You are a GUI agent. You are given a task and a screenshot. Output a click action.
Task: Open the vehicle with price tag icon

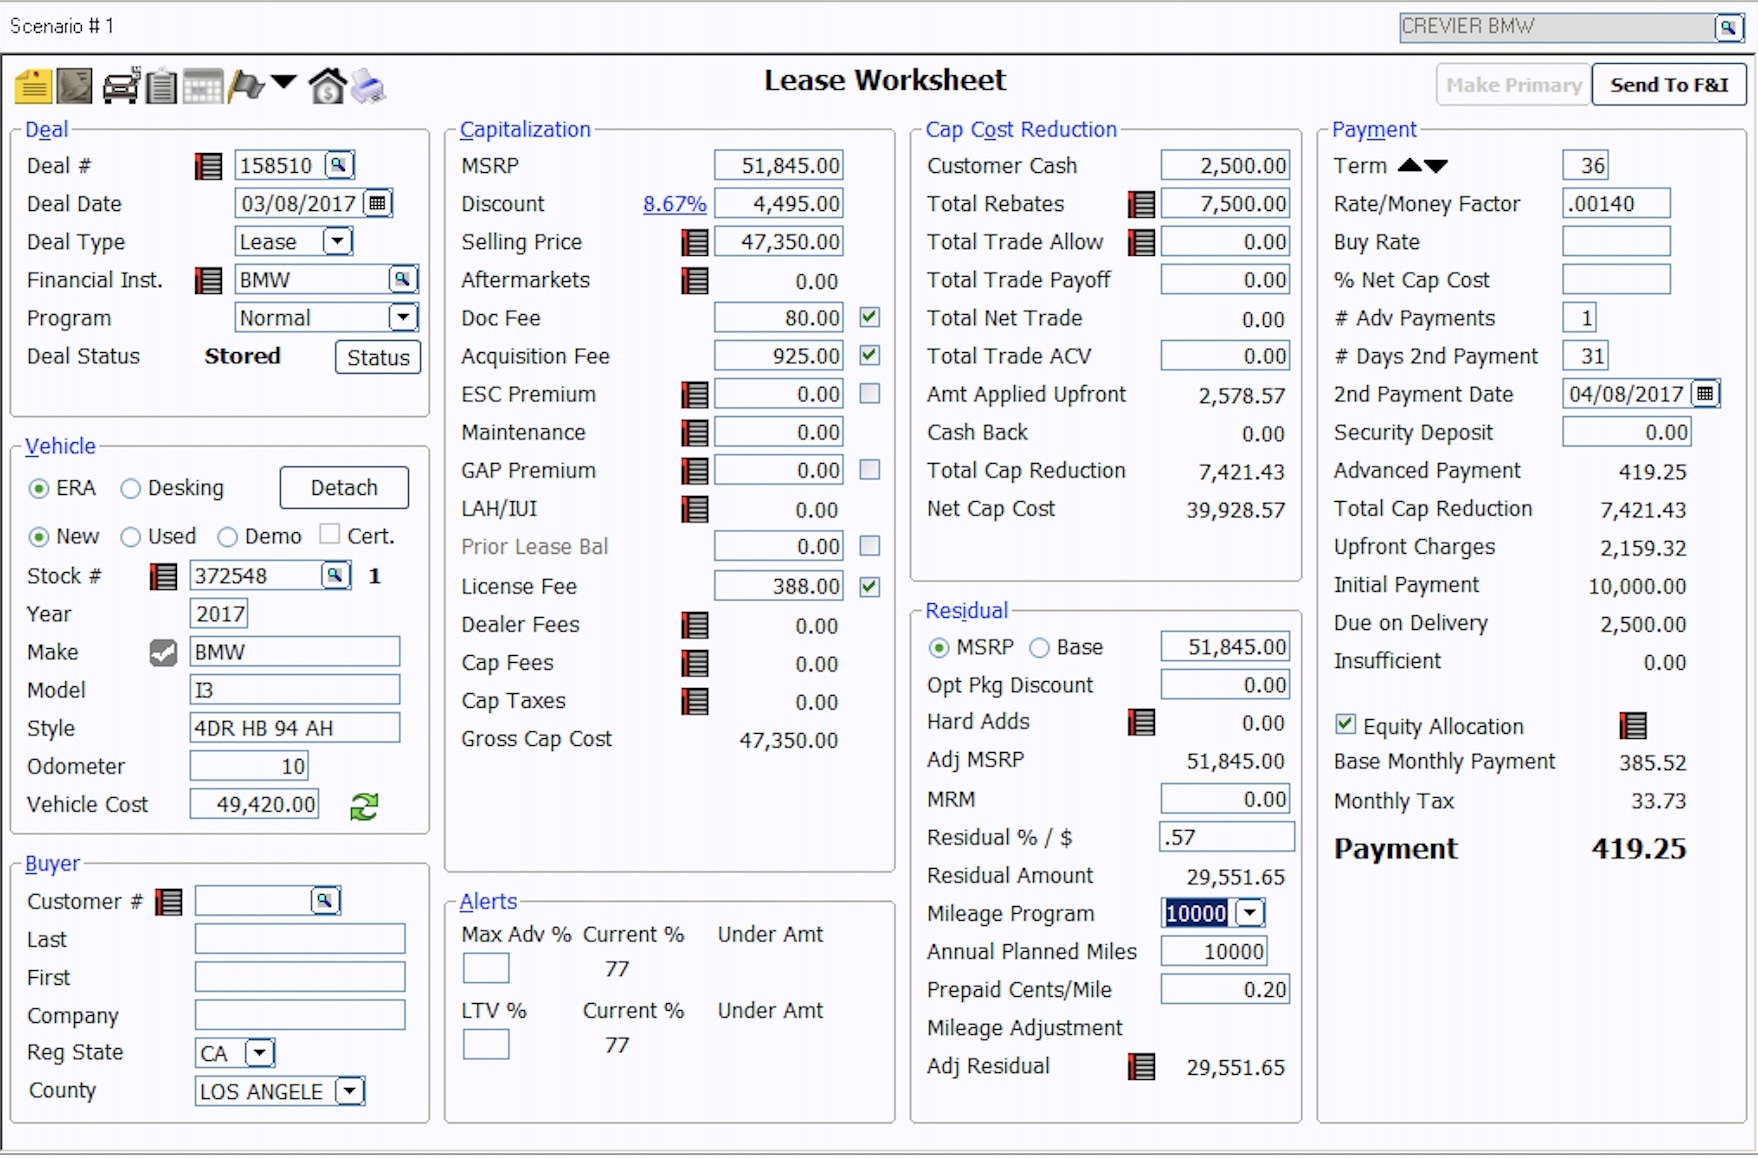tap(121, 86)
